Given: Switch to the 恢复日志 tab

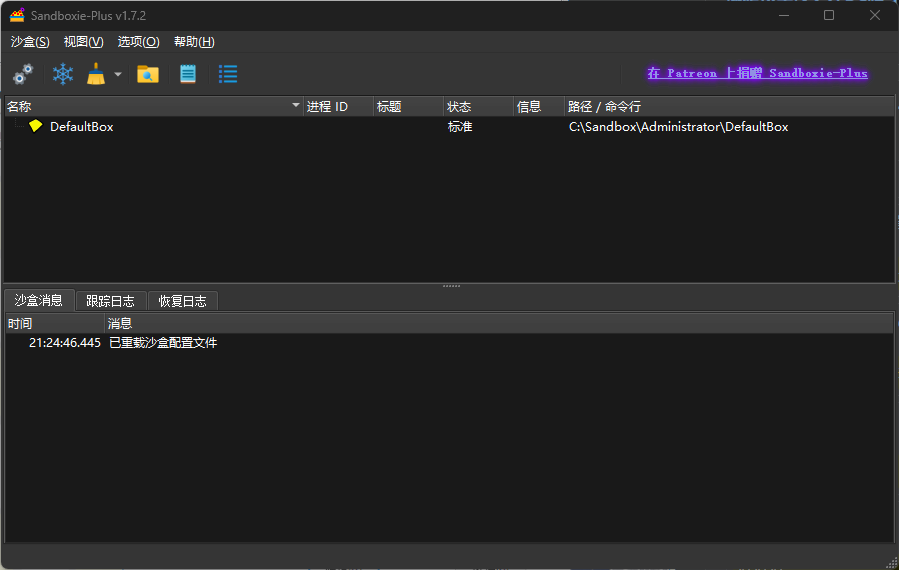Looking at the screenshot, I should point(182,301).
